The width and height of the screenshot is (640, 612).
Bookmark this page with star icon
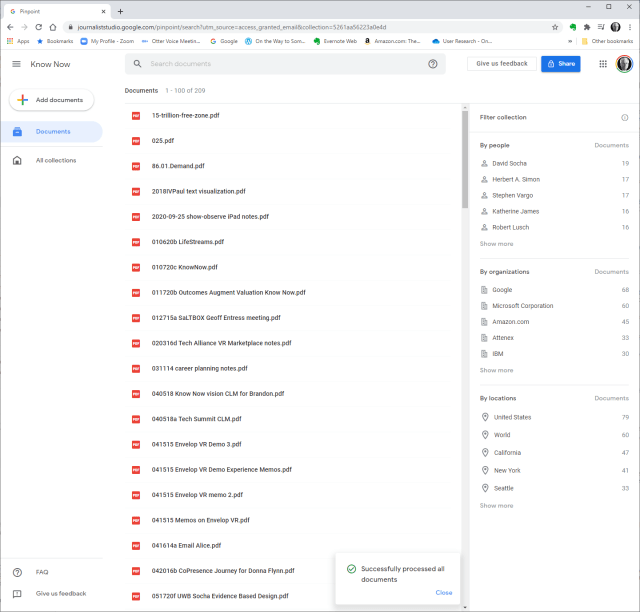coord(555,27)
